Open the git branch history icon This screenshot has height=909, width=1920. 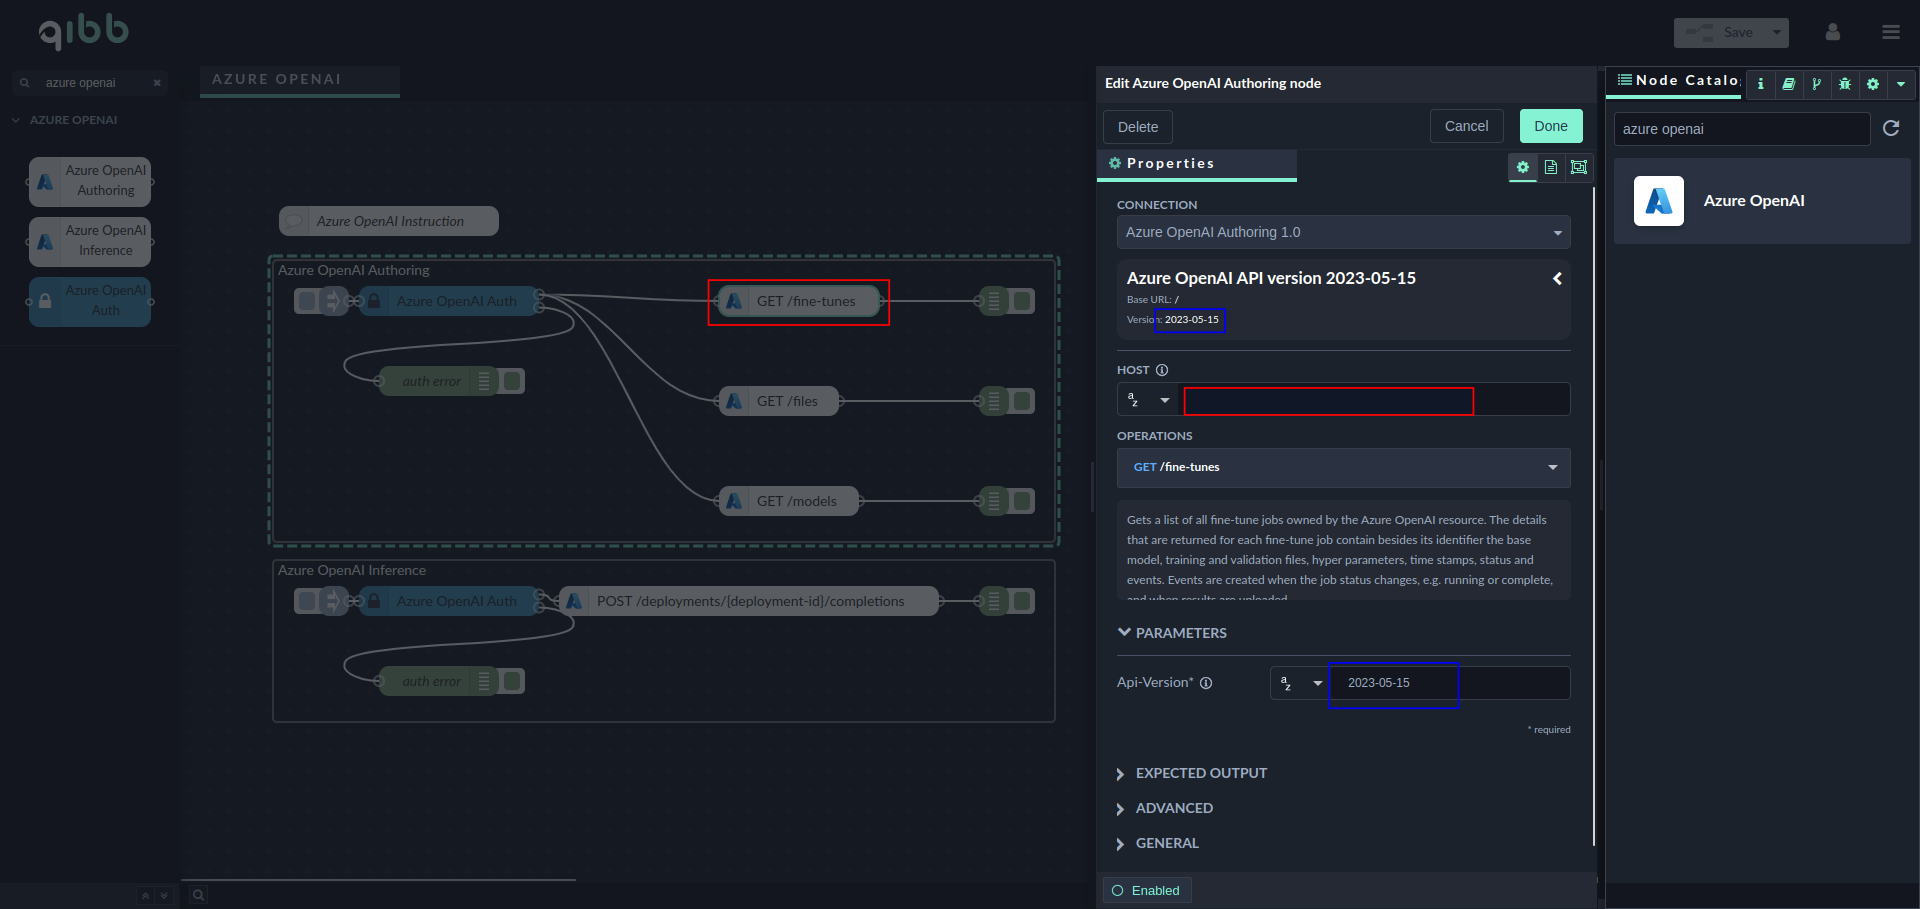1816,84
